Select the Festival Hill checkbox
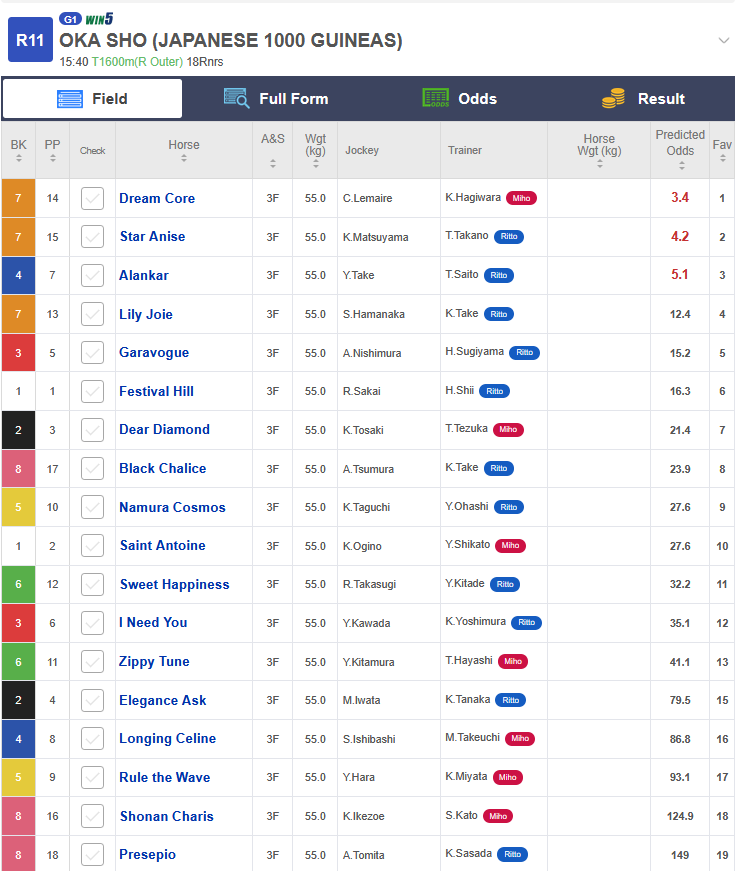The image size is (744, 871). 92,392
